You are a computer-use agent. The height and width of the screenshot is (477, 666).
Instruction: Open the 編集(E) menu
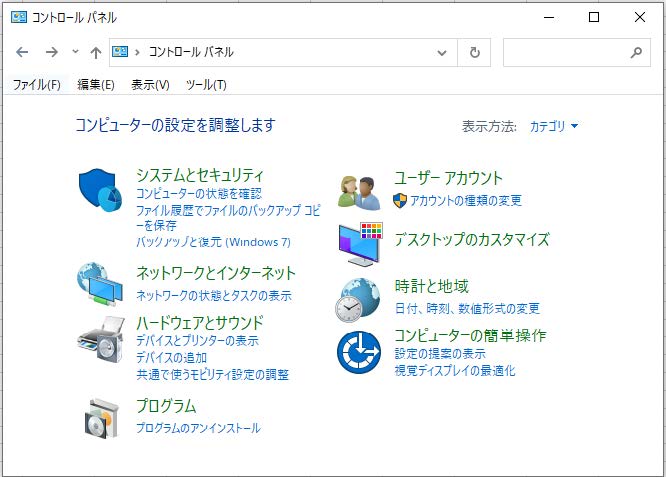[x=96, y=85]
